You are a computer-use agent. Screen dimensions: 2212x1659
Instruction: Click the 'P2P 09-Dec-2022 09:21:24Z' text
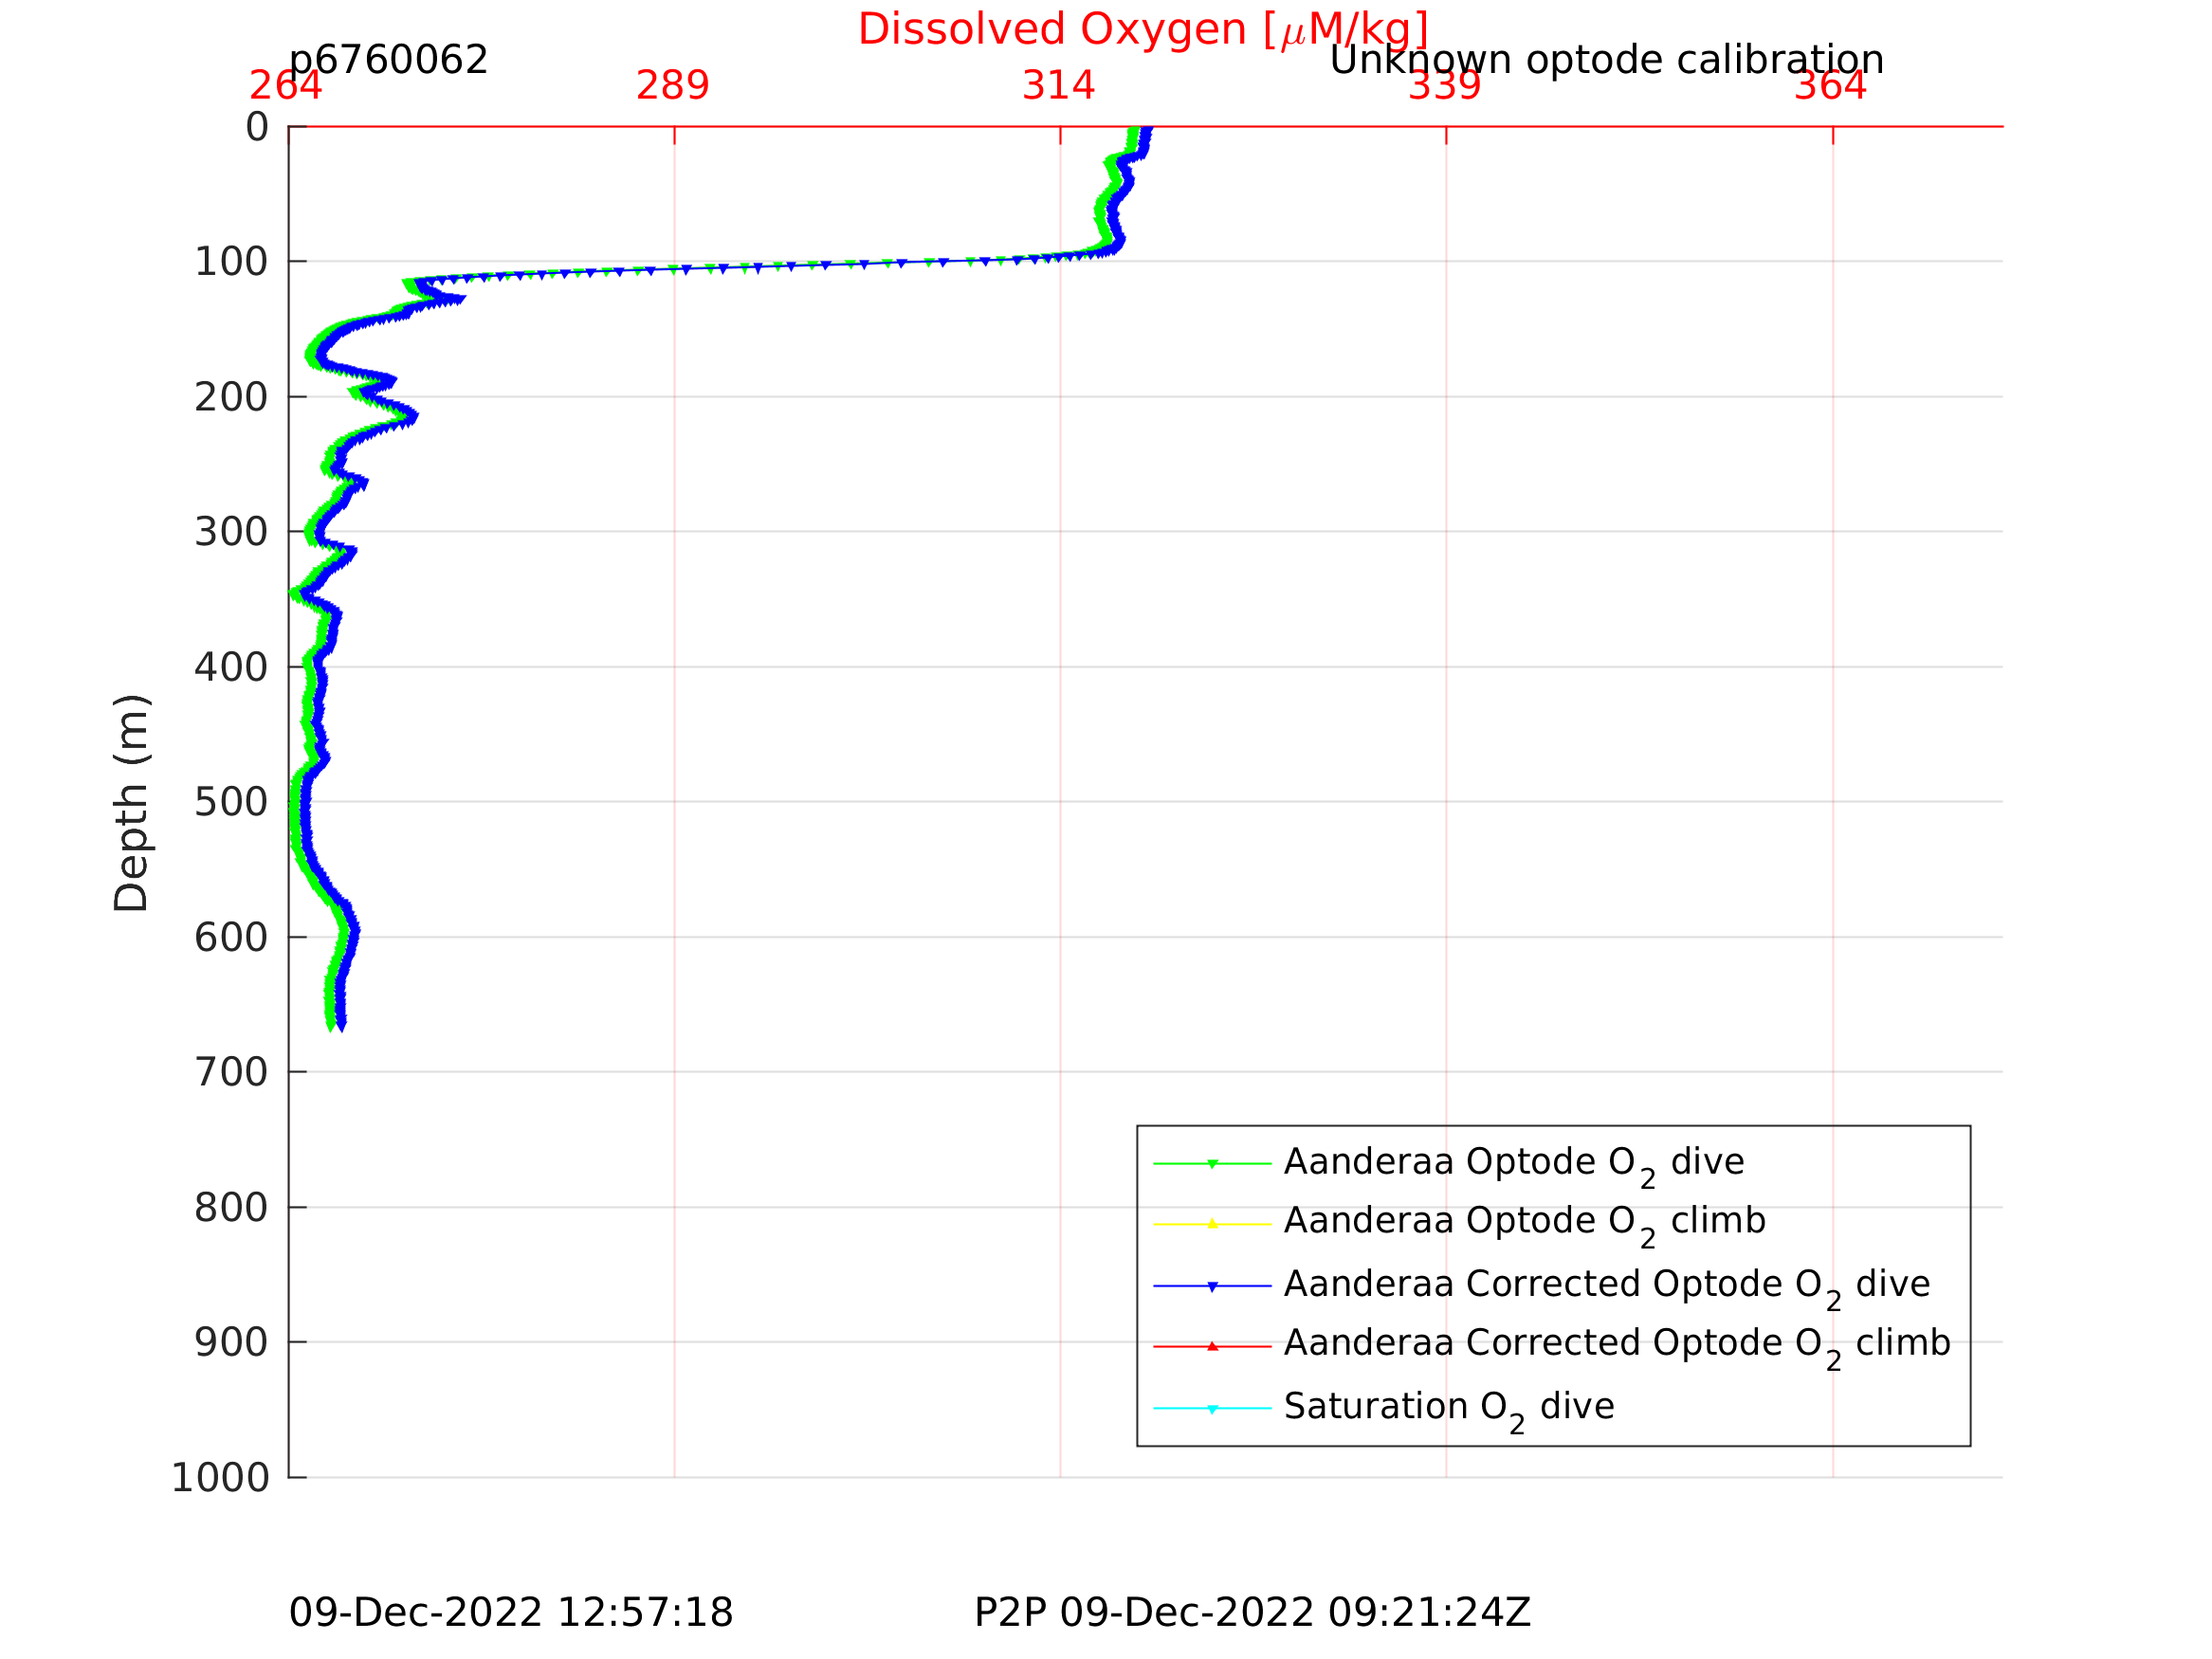pos(1252,1613)
